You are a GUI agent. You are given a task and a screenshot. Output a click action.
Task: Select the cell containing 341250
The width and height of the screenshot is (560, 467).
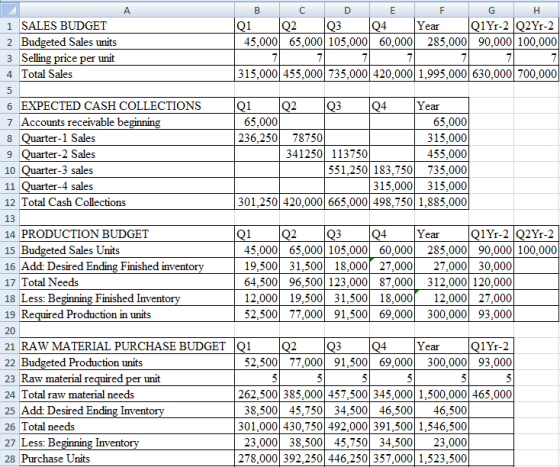coord(302,154)
